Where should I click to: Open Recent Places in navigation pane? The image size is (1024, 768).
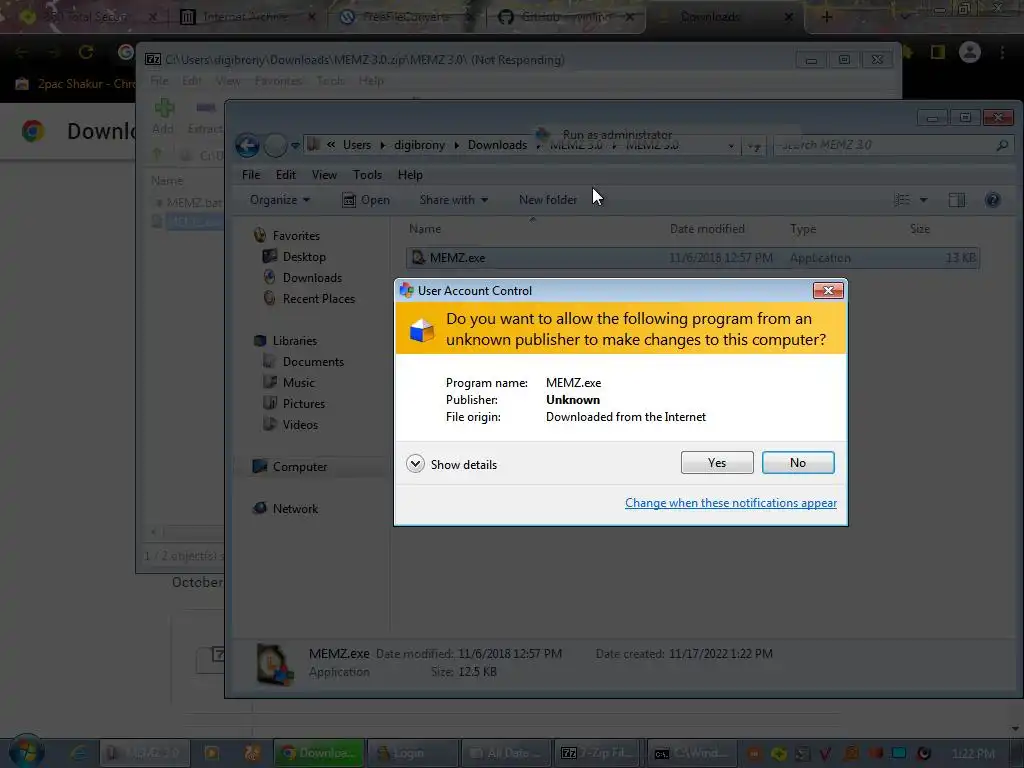pyautogui.click(x=318, y=298)
